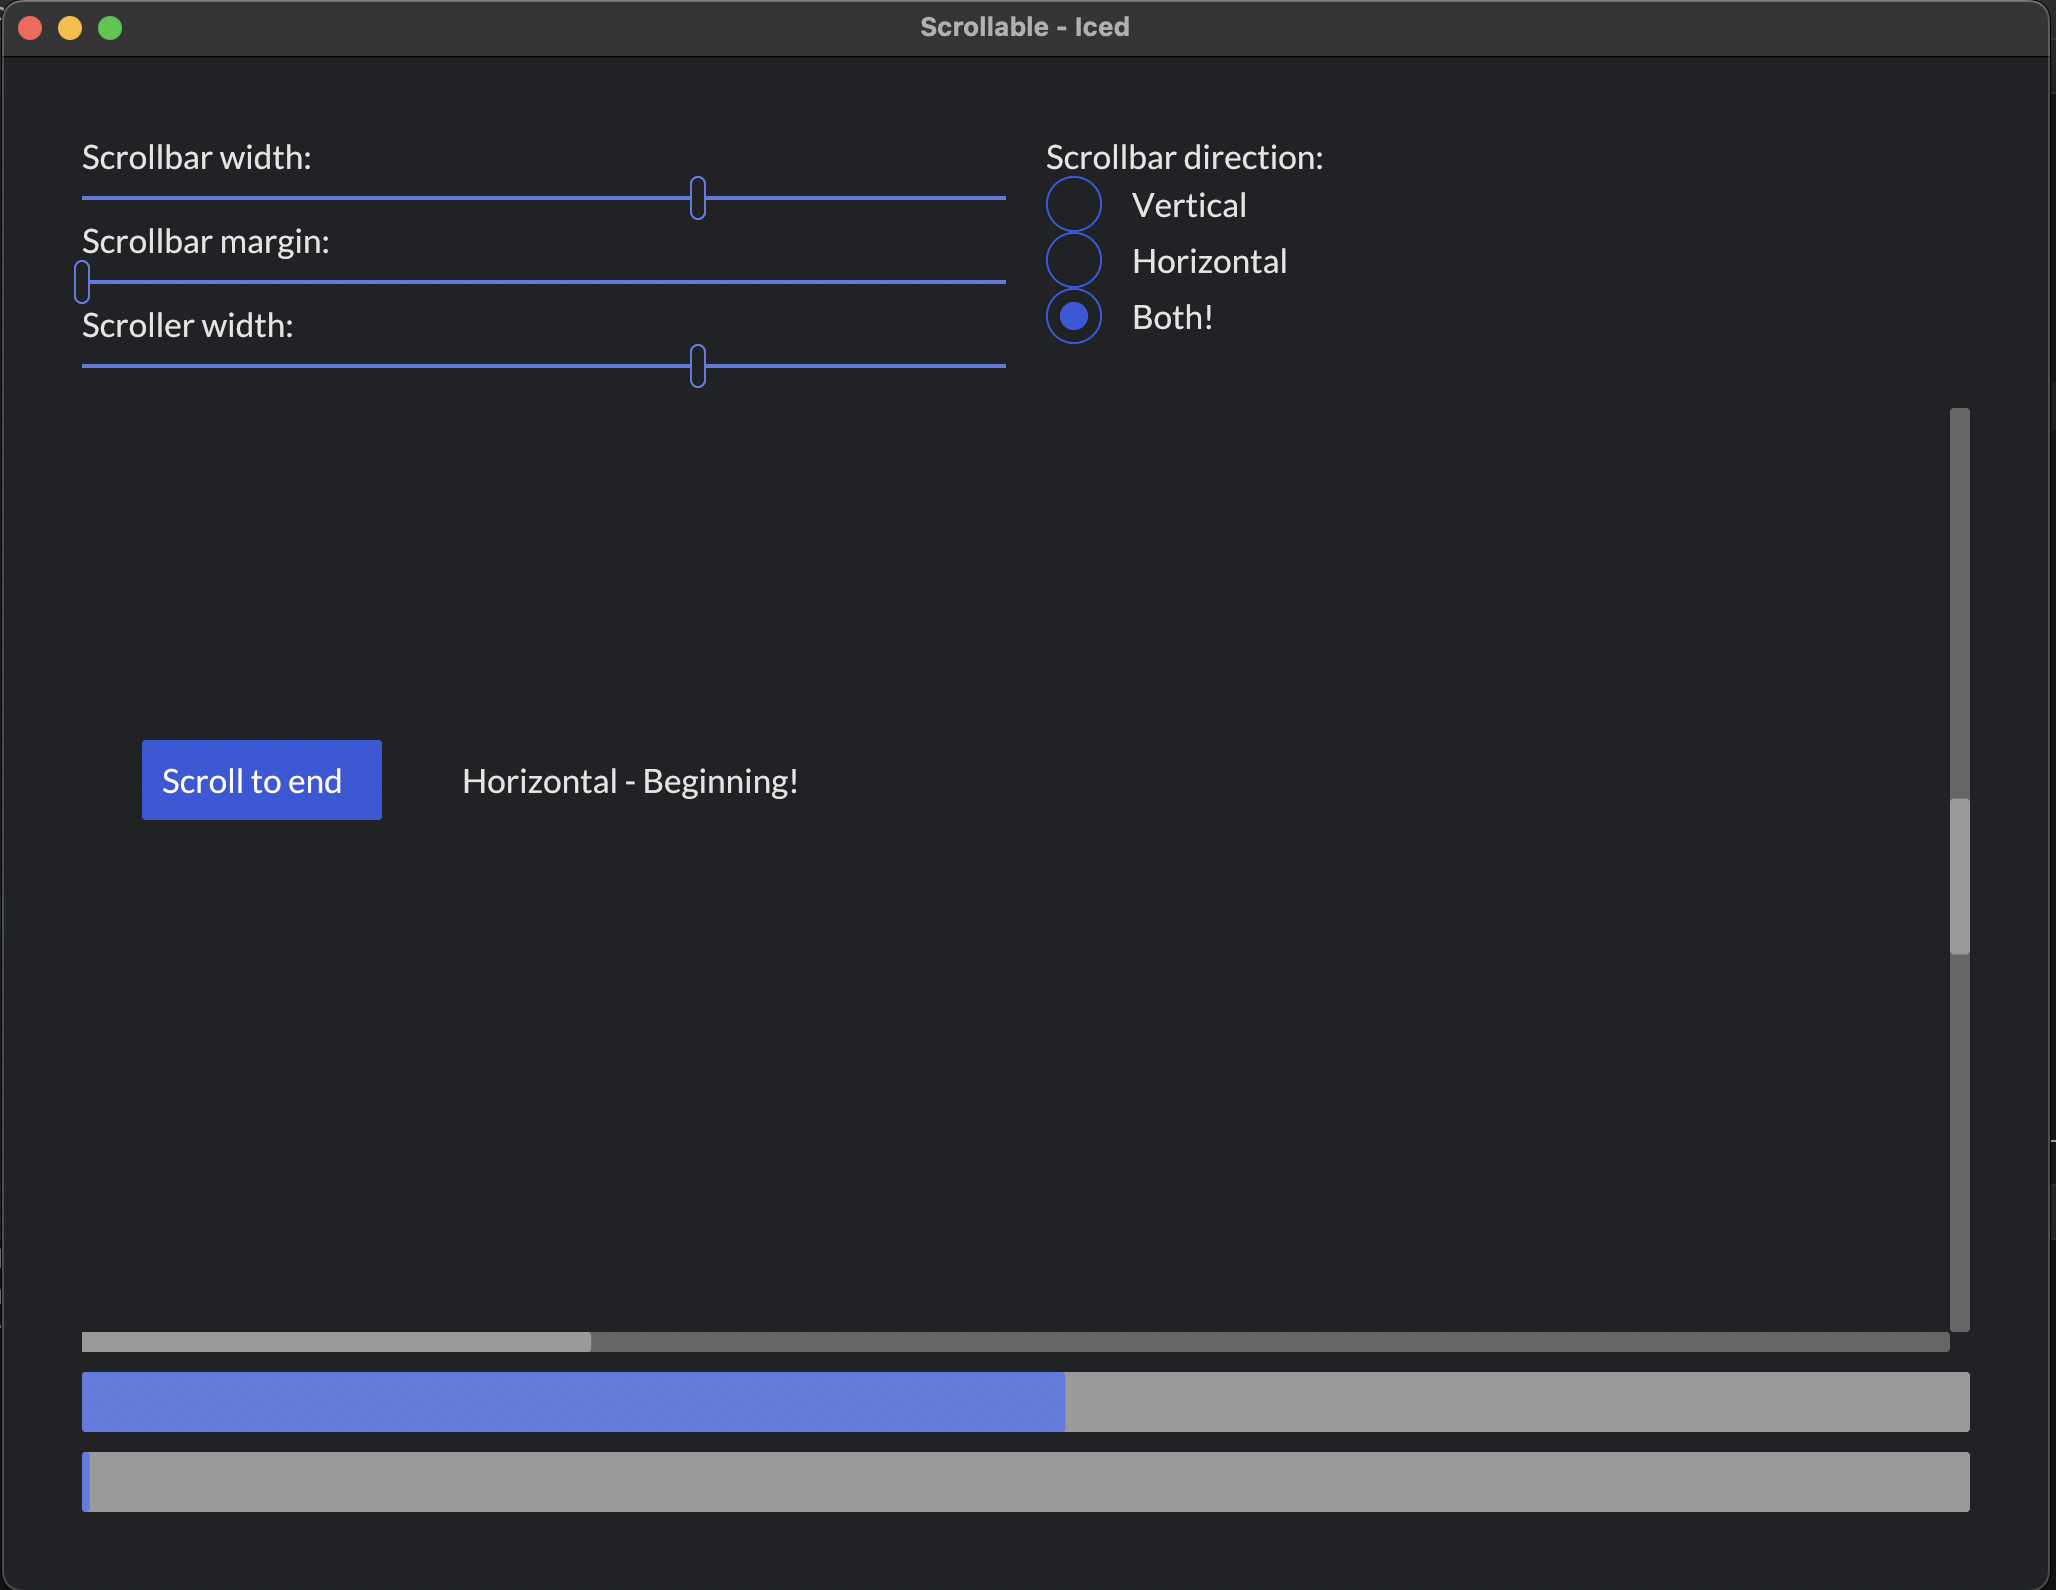Click the vertical scrollbar thumb

1959,876
